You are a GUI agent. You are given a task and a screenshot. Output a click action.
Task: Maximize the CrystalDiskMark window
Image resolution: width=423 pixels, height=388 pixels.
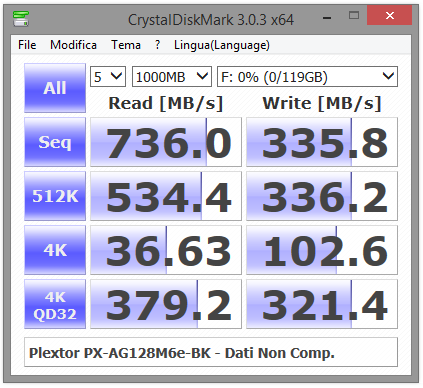click(354, 15)
